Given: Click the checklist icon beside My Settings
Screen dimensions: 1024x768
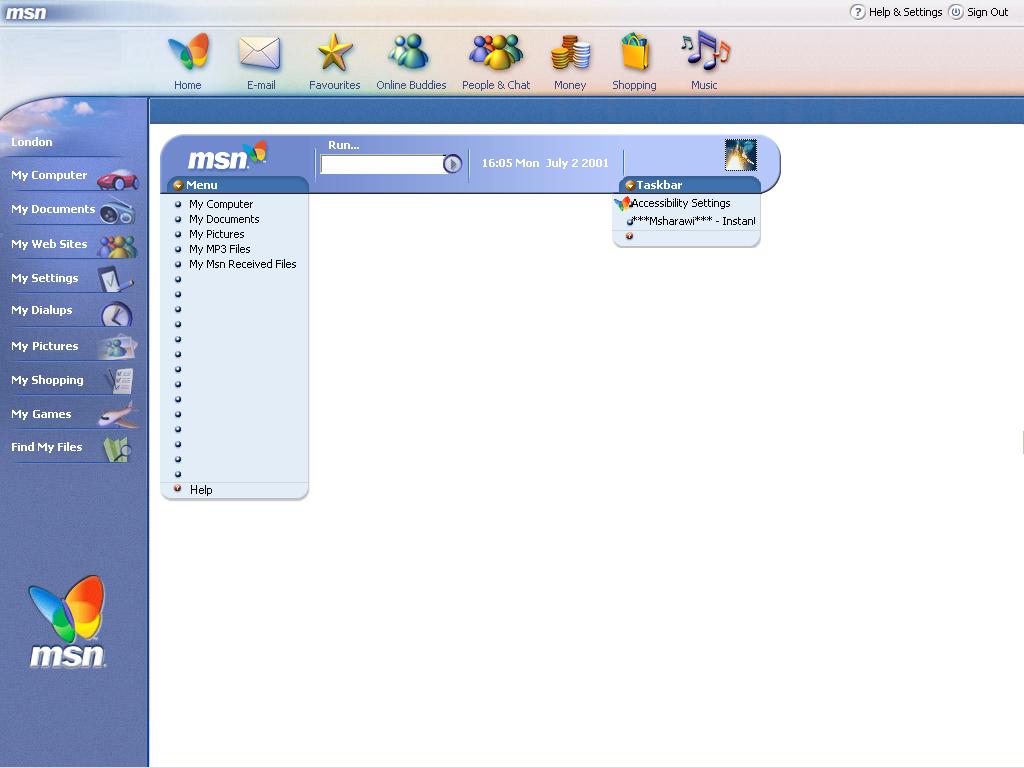Looking at the screenshot, I should point(115,280).
